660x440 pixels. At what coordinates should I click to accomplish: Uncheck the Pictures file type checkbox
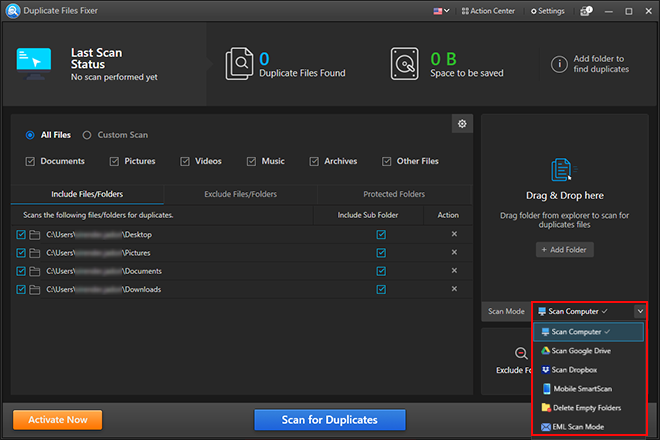pyautogui.click(x=115, y=161)
